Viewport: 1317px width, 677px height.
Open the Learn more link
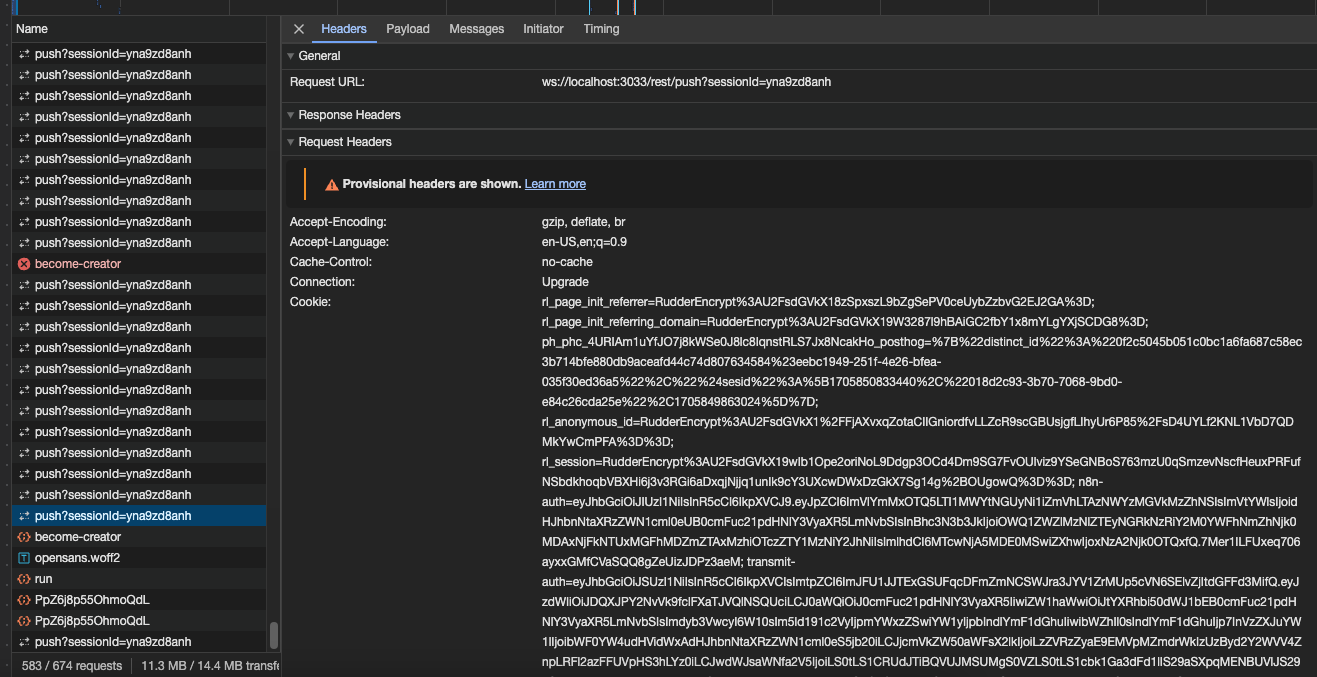555,183
